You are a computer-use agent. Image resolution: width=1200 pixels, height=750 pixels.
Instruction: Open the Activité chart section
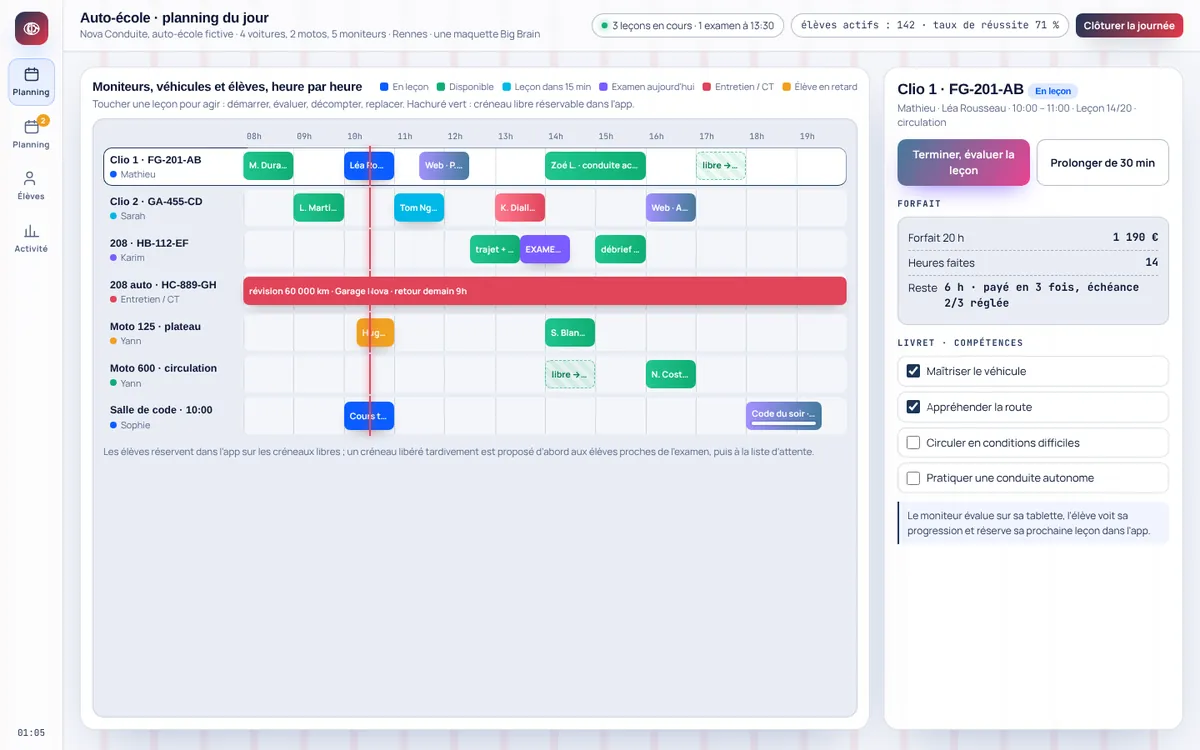point(31,238)
